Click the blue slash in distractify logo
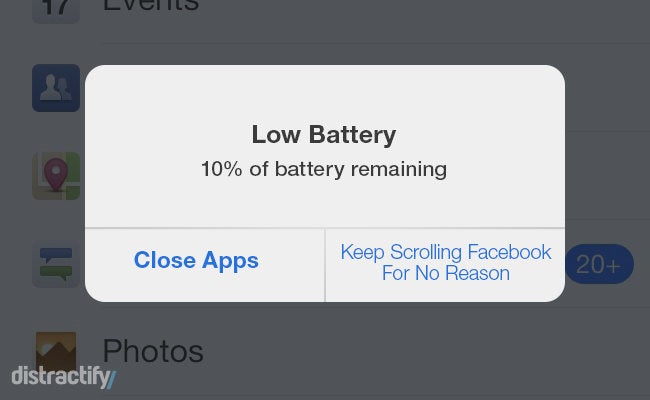Image resolution: width=650 pixels, height=400 pixels. 111,380
